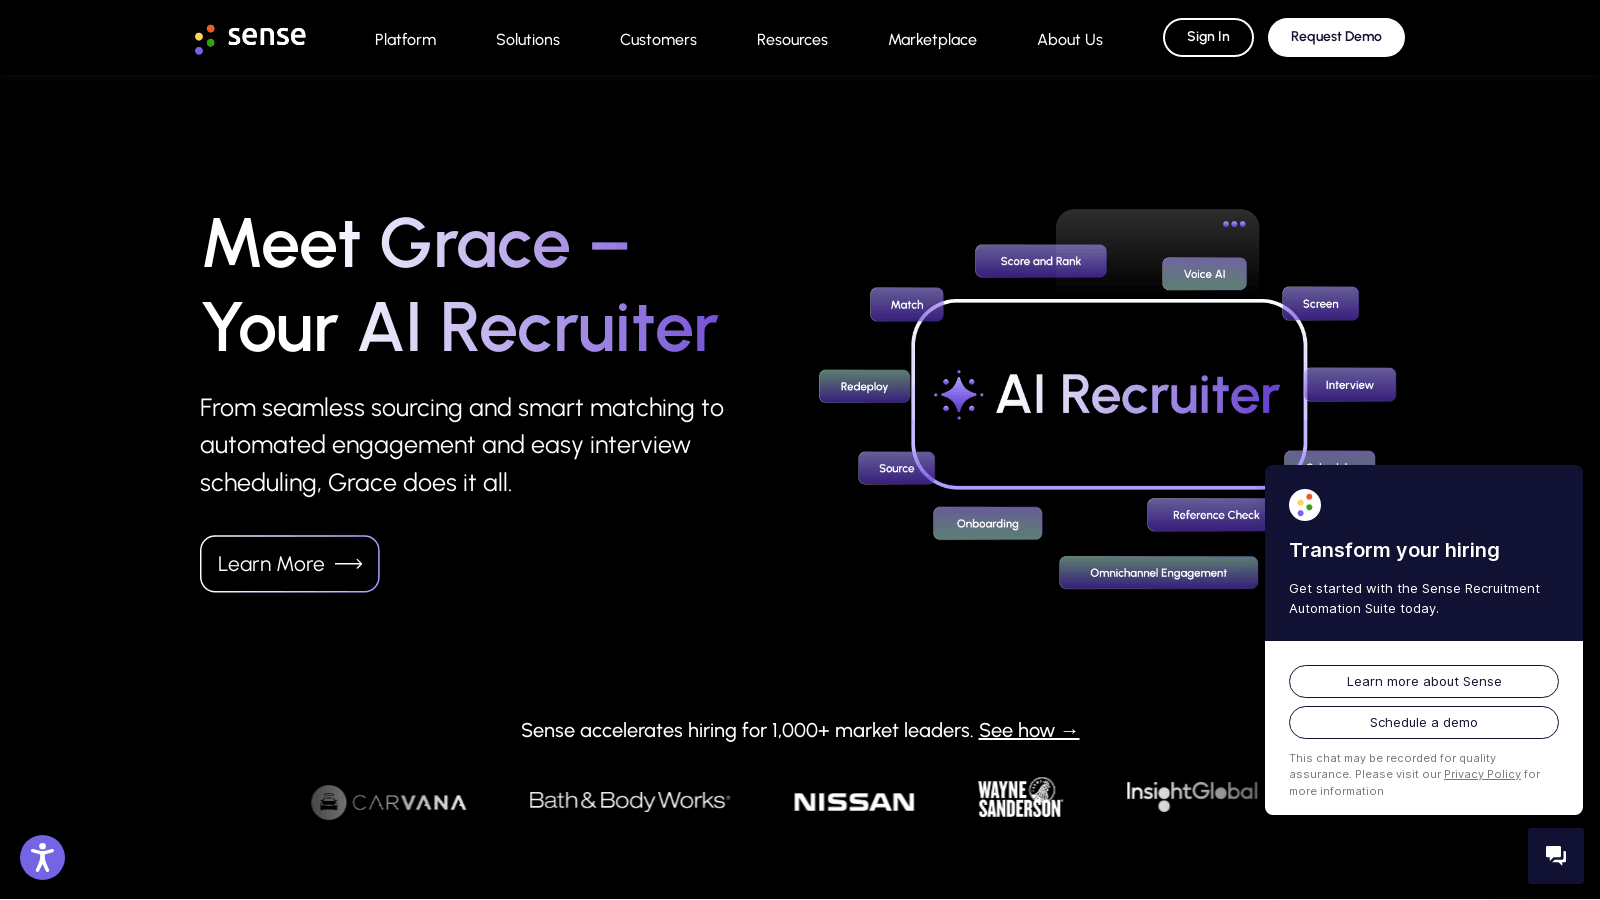
Task: Click the Onboarding tag
Action: [988, 524]
